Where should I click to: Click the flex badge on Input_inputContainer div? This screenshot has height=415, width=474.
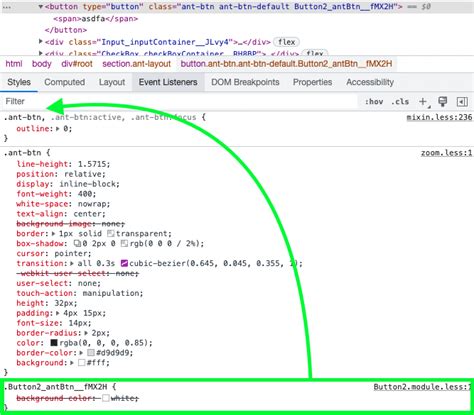point(286,42)
